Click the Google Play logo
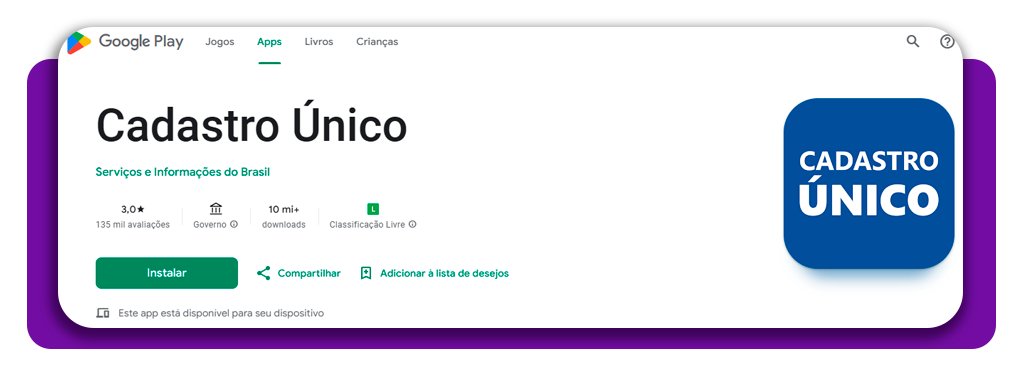 coord(125,42)
